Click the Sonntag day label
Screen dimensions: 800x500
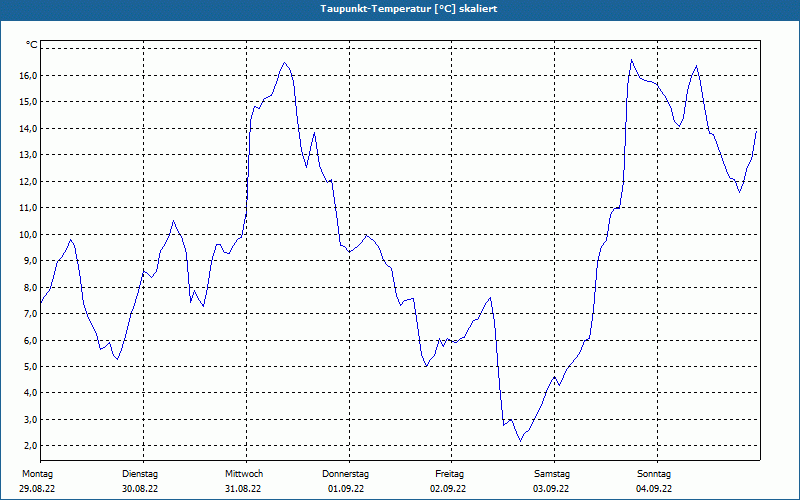pos(654,474)
